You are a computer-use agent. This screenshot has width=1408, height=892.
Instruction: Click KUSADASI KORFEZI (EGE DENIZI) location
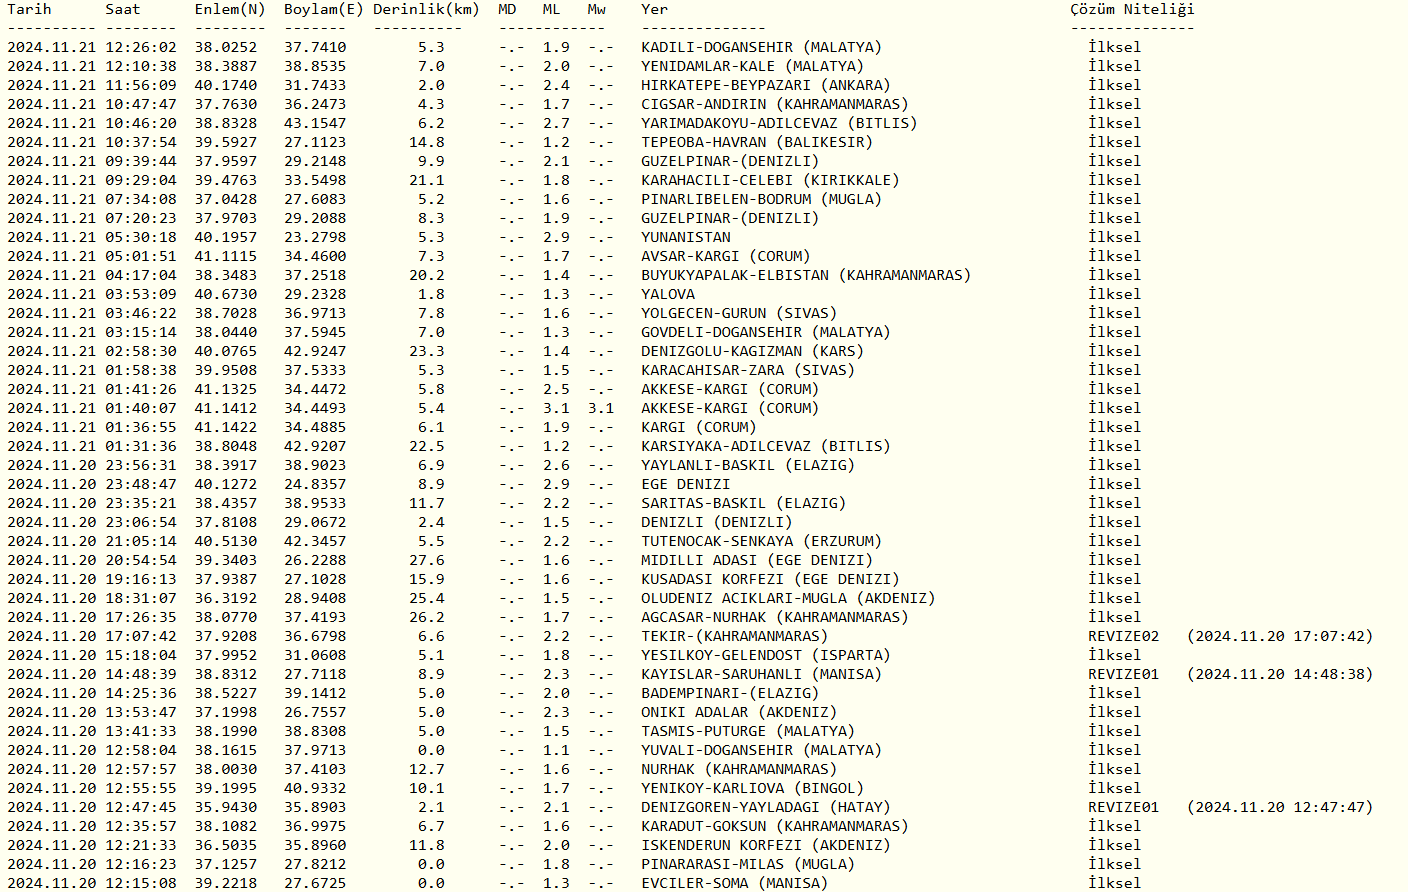770,579
